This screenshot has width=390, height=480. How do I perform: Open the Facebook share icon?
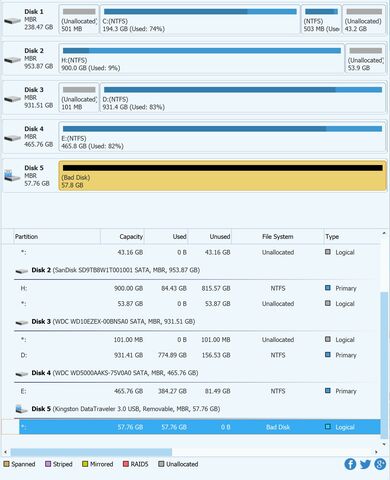[x=350, y=464]
